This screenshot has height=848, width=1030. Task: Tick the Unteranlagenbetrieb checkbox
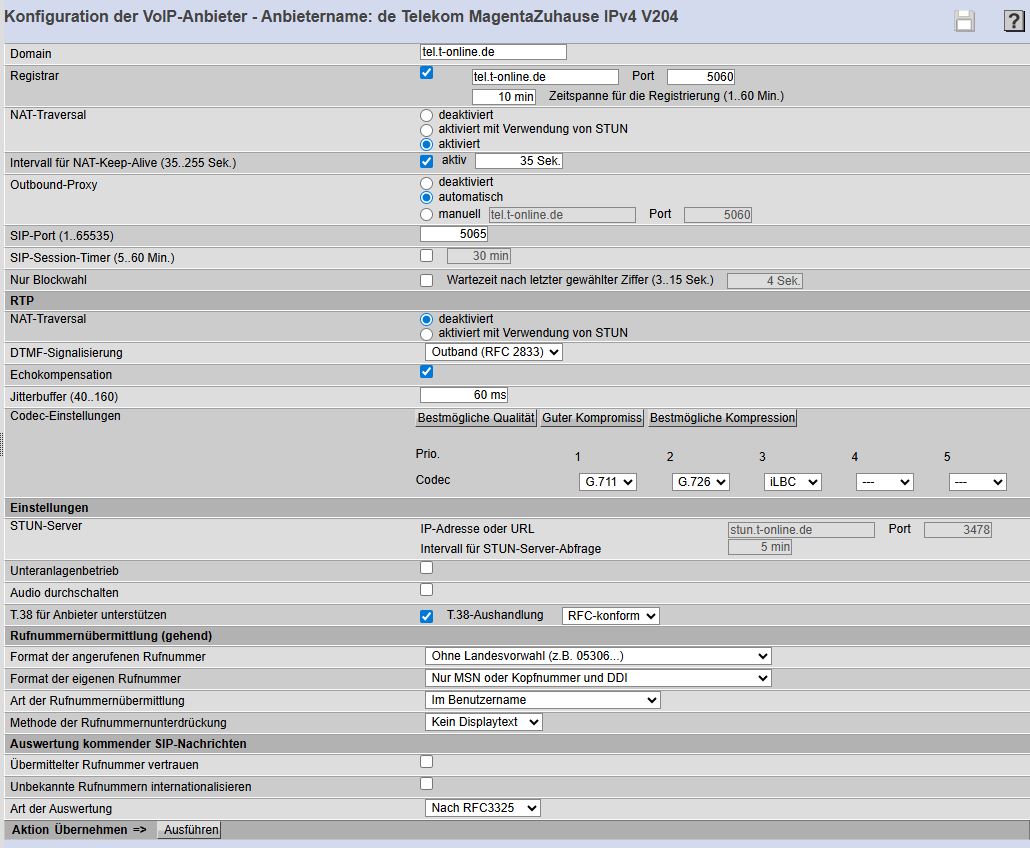427,568
